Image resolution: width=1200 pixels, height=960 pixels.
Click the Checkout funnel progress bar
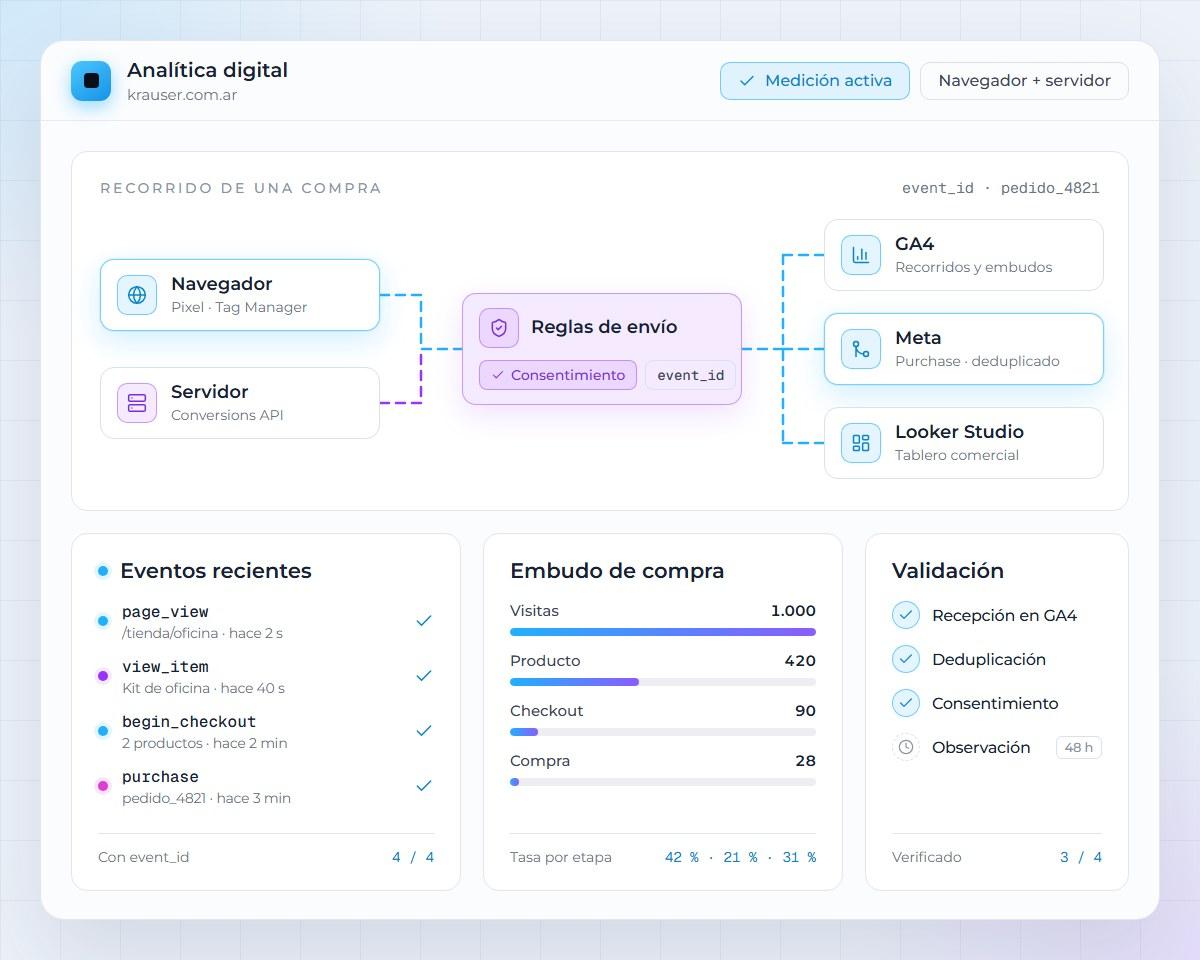click(x=663, y=732)
